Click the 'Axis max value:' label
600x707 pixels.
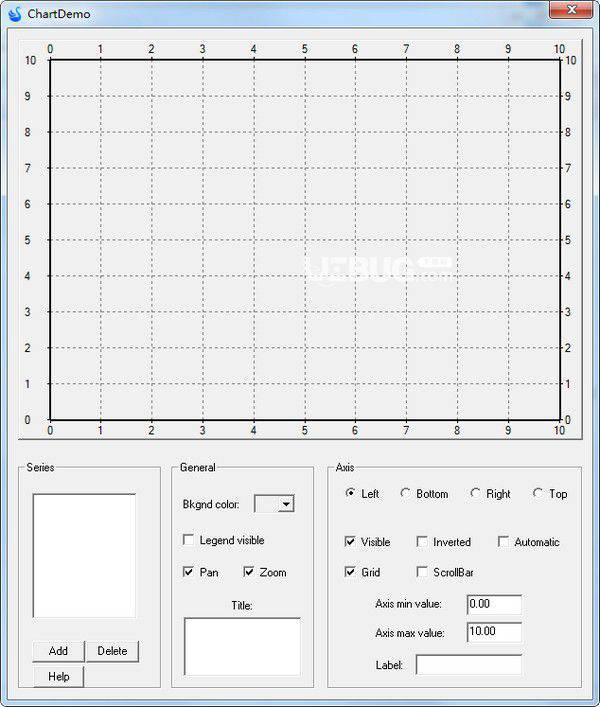[x=410, y=633]
